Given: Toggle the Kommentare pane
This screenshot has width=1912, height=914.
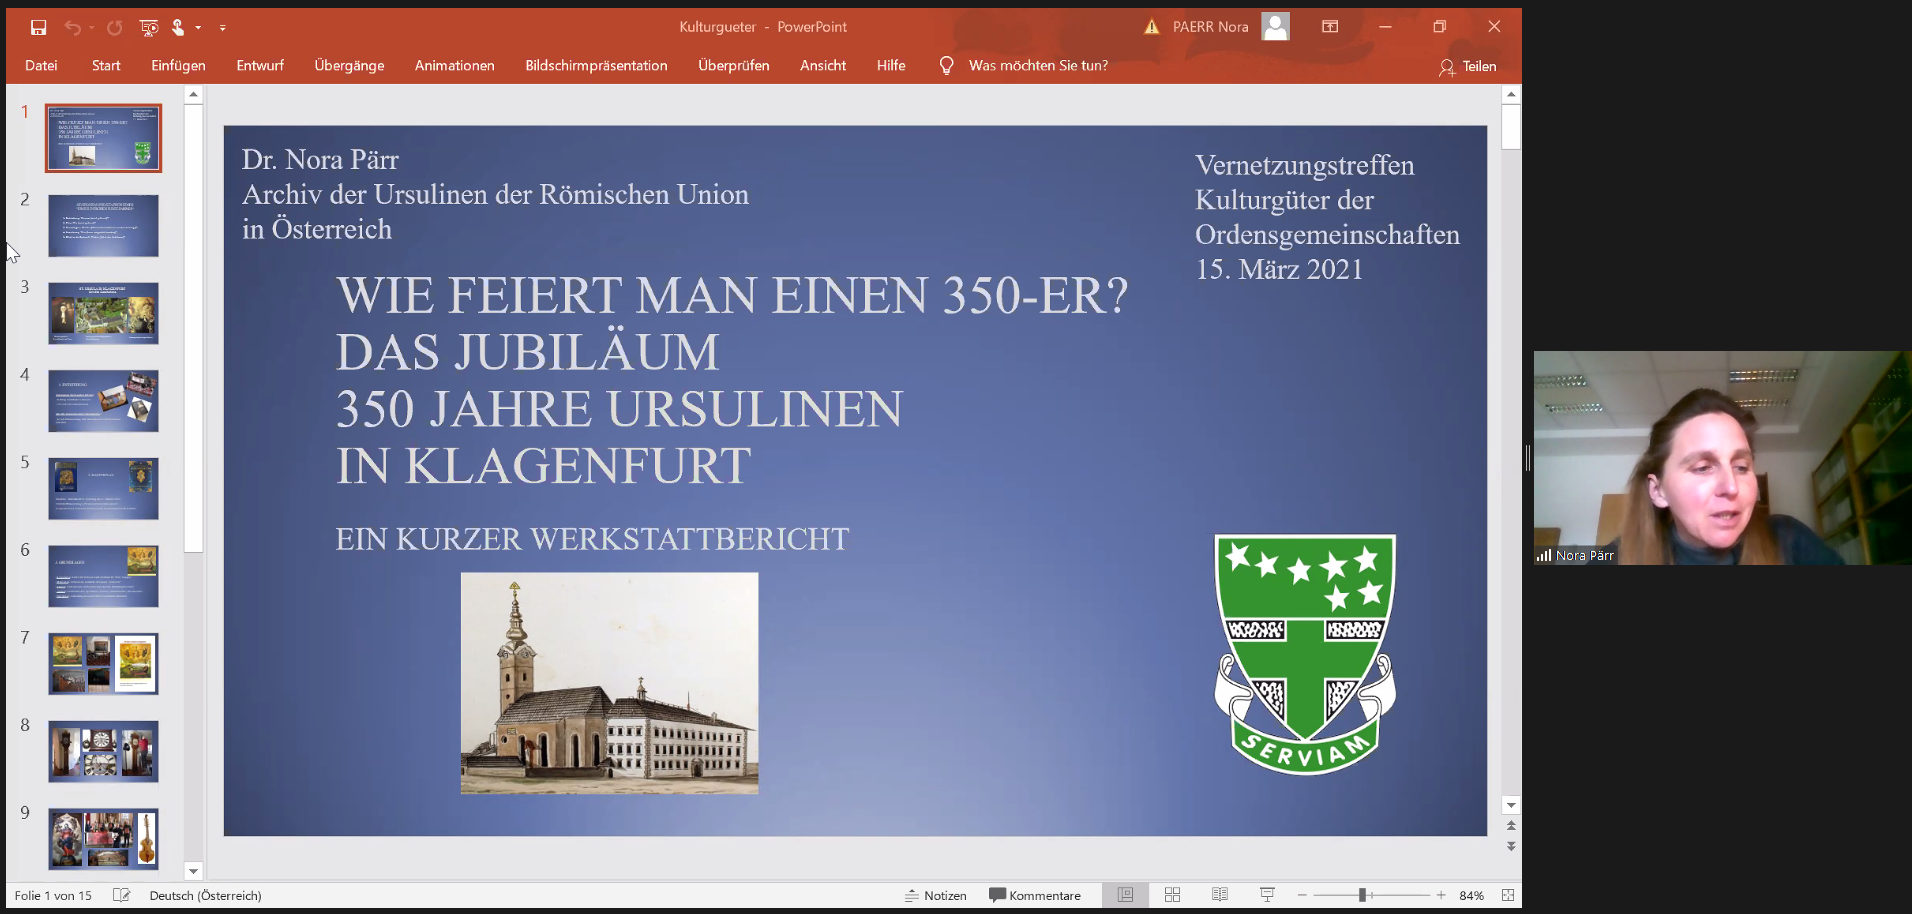Looking at the screenshot, I should (1035, 895).
